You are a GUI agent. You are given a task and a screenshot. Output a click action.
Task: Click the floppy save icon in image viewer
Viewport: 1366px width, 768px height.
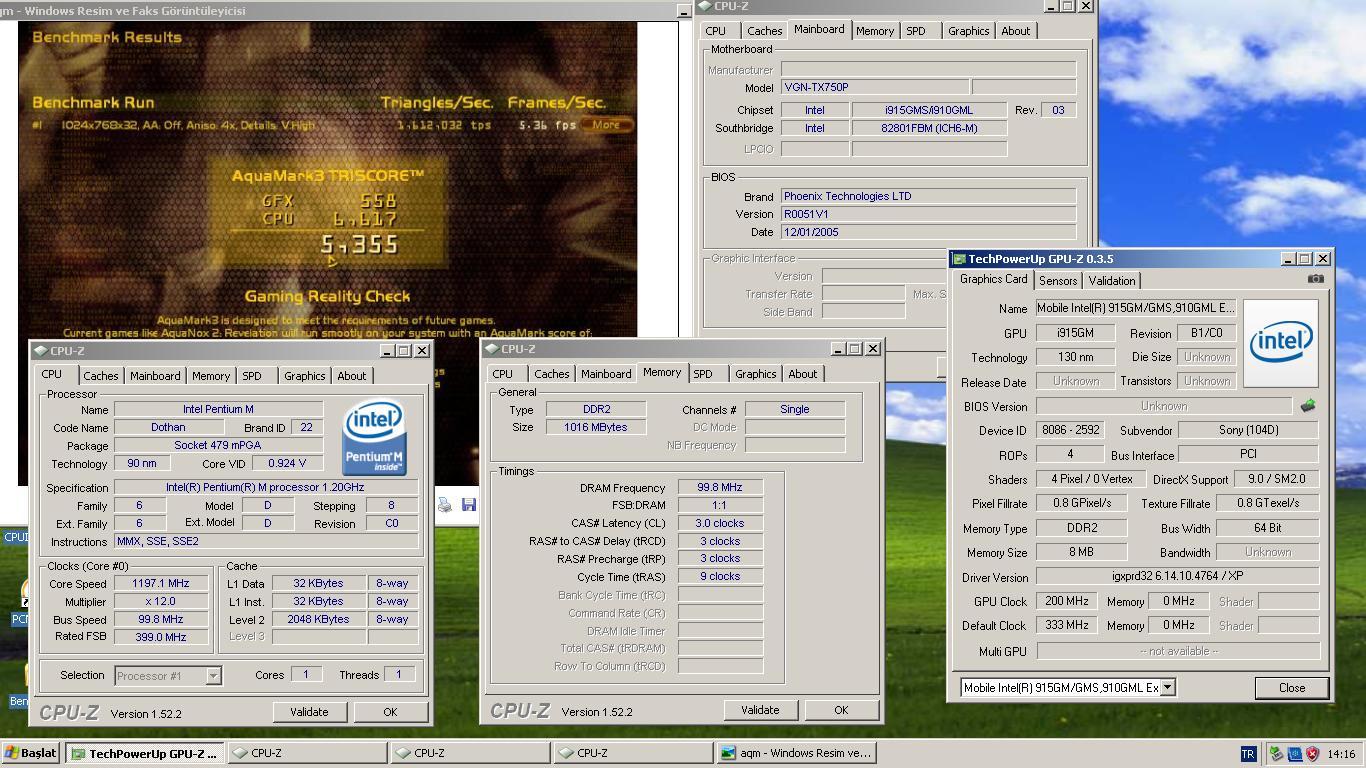tap(468, 505)
